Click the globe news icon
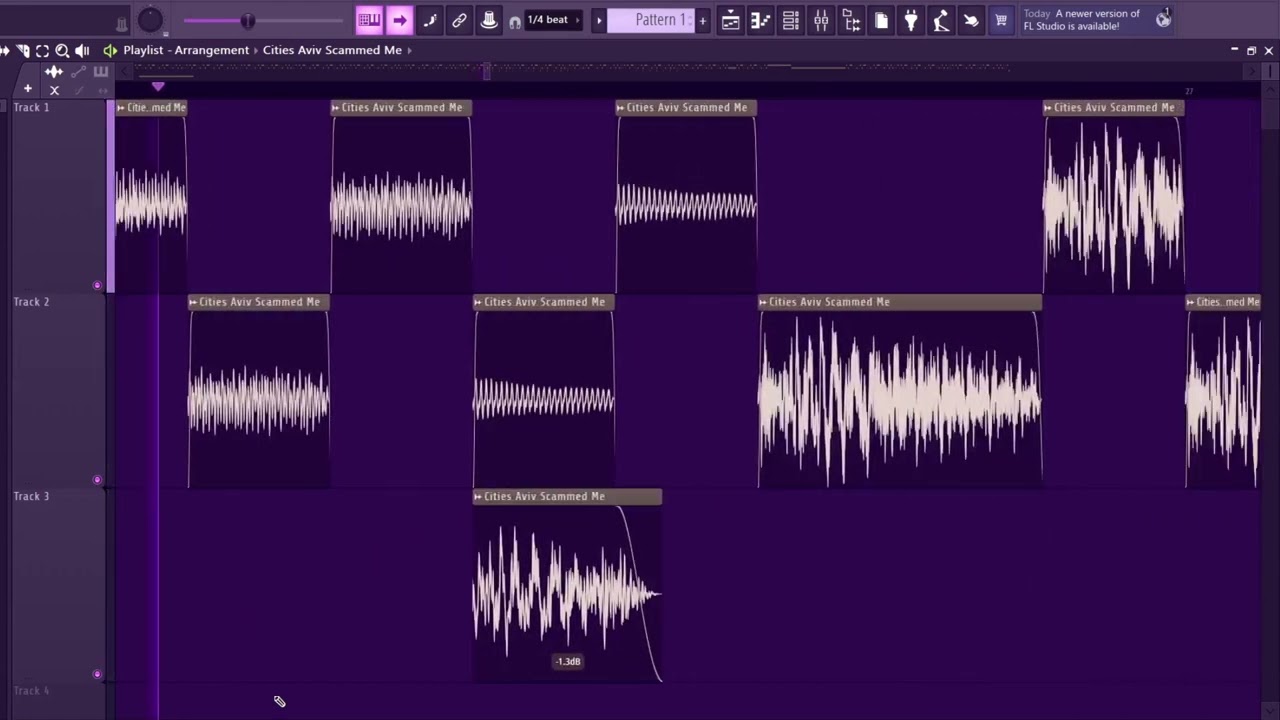Image resolution: width=1280 pixels, height=720 pixels. pyautogui.click(x=1163, y=19)
